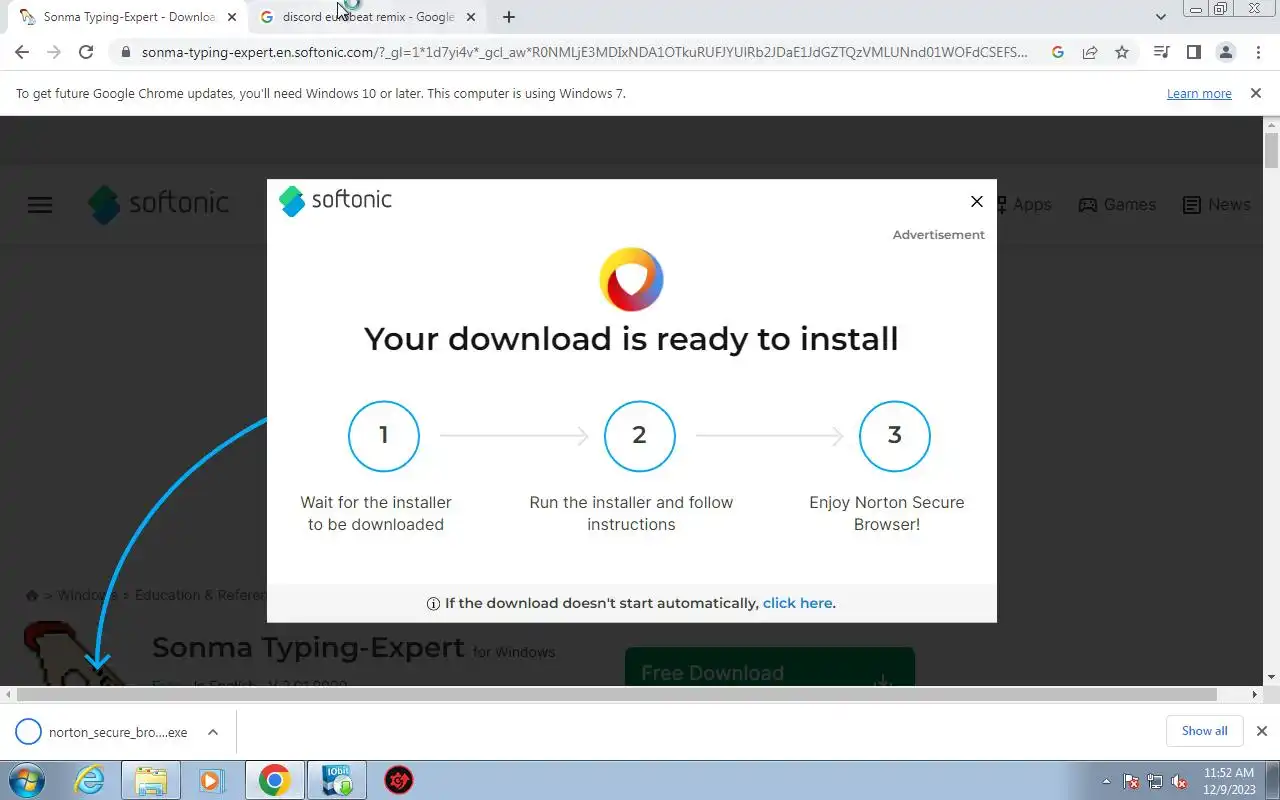Image resolution: width=1280 pixels, height=800 pixels.
Task: Open Windows Explorer from taskbar
Action: 150,780
